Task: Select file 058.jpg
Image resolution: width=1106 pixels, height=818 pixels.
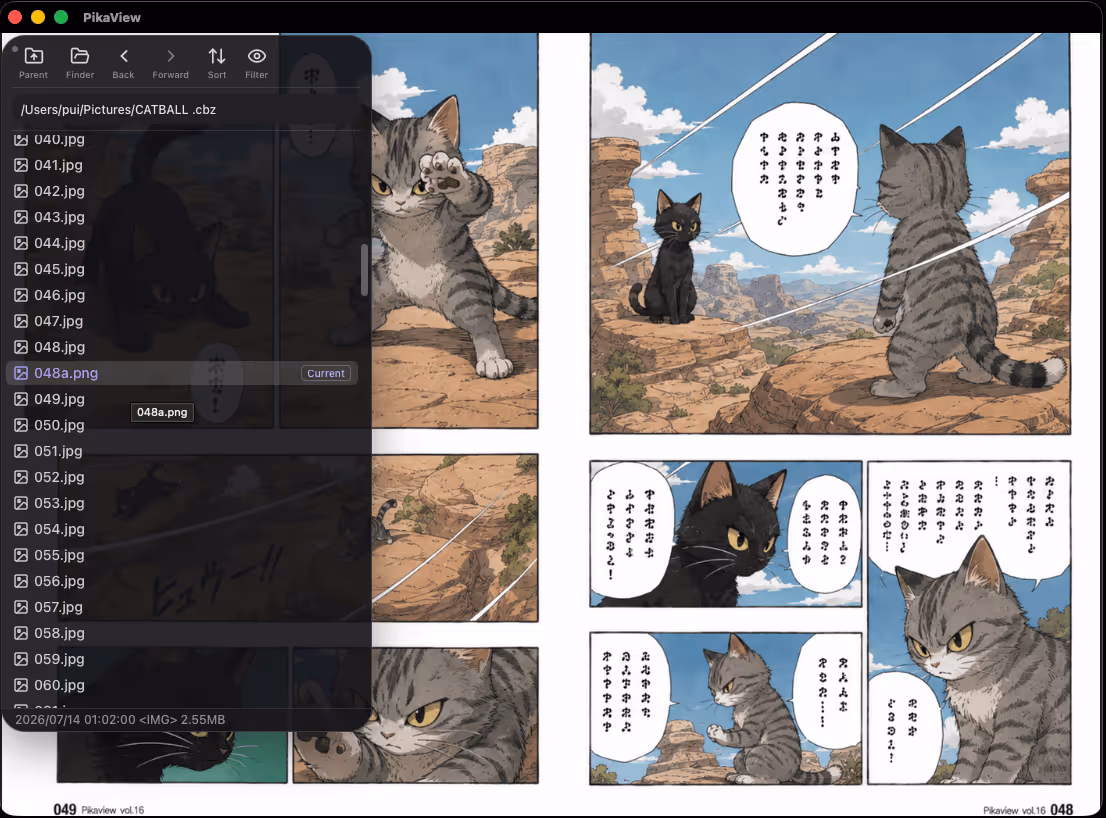Action: (x=182, y=633)
